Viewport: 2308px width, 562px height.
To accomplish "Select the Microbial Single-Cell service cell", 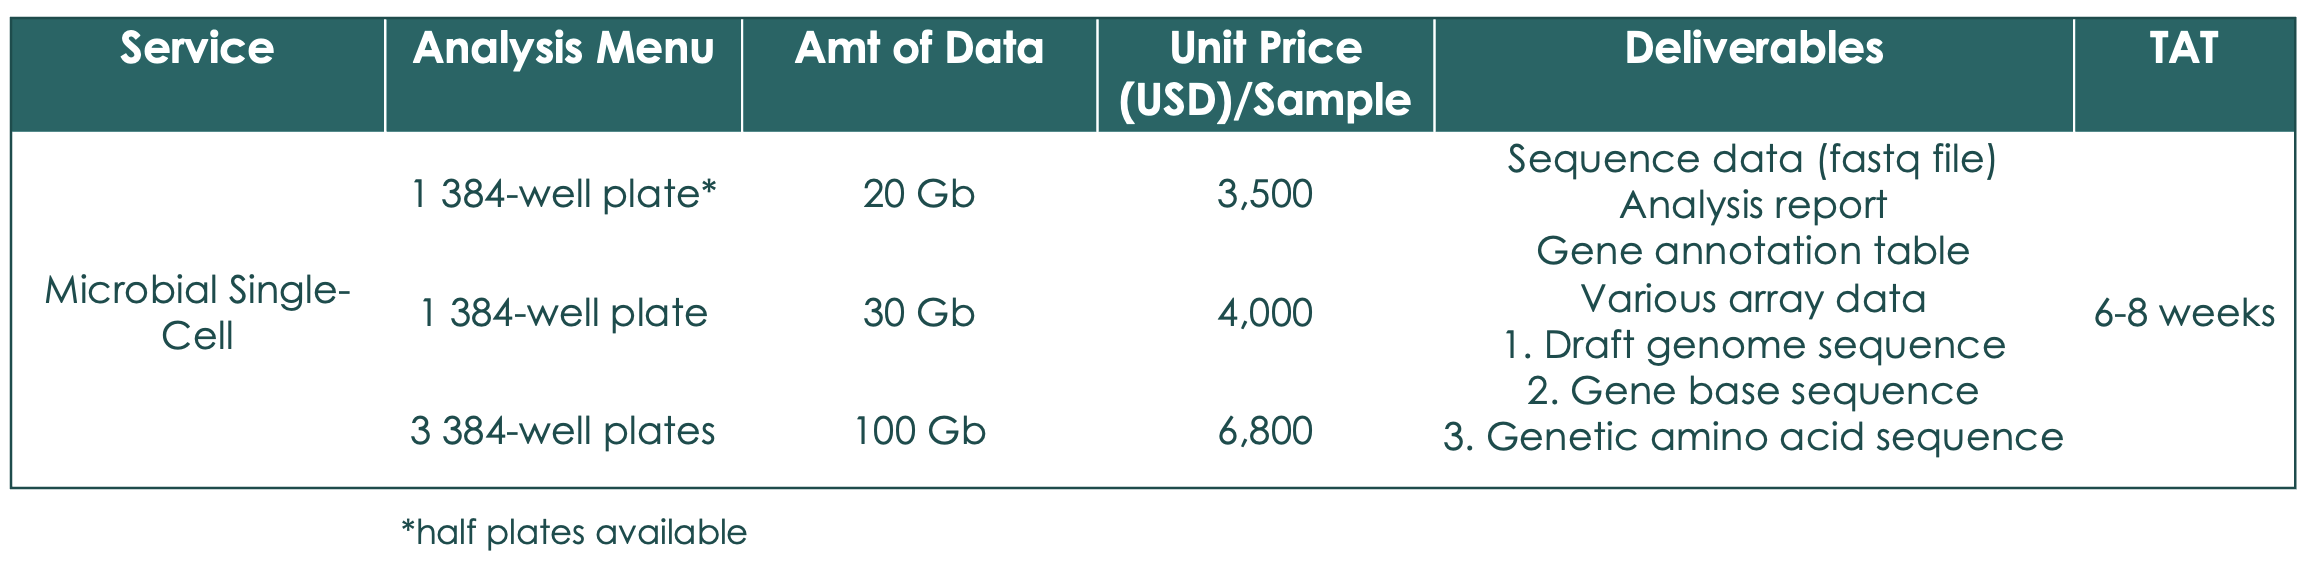I will tap(197, 312).
